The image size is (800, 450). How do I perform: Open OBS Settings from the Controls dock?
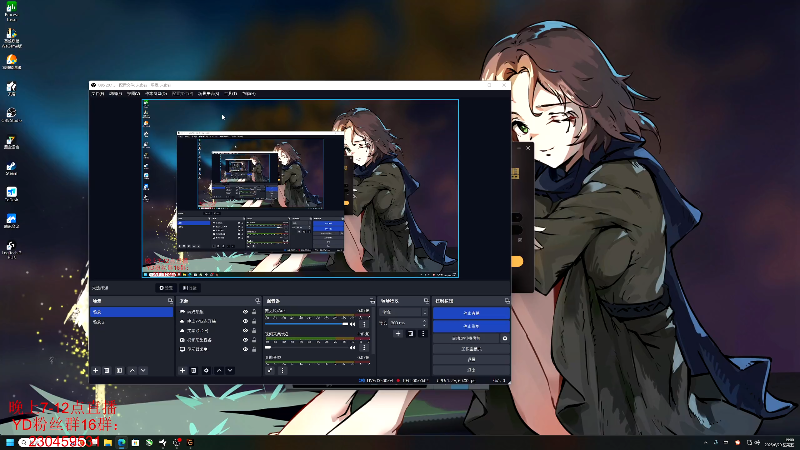coord(471,360)
